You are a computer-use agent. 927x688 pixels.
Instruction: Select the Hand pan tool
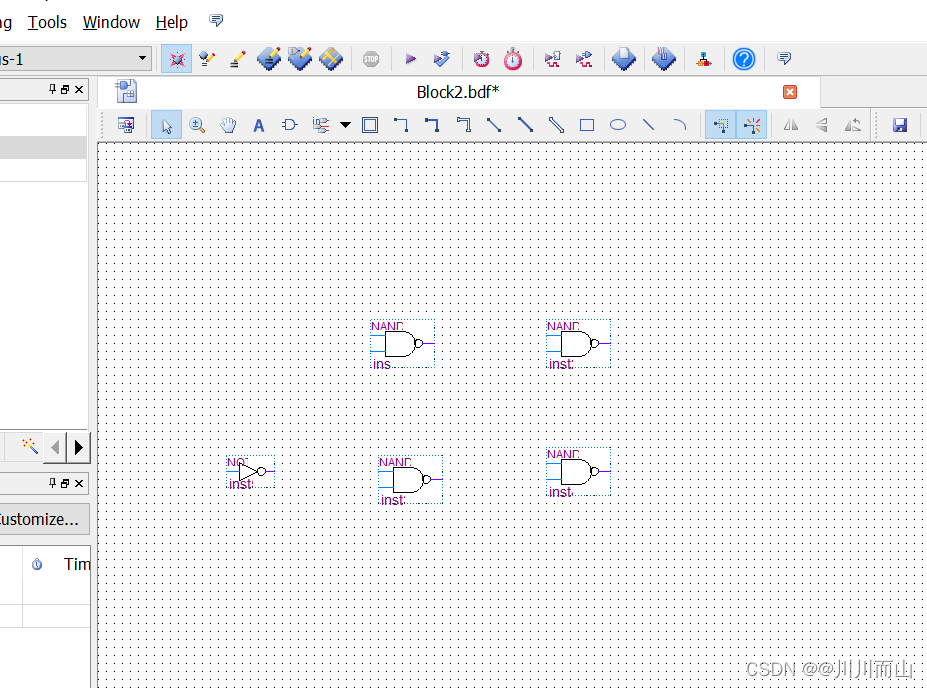click(x=228, y=125)
